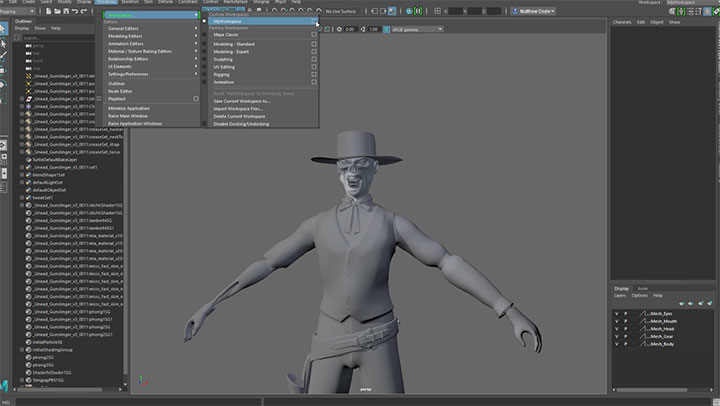
Task: Click the Redo arrow icon
Action: tap(84, 11)
